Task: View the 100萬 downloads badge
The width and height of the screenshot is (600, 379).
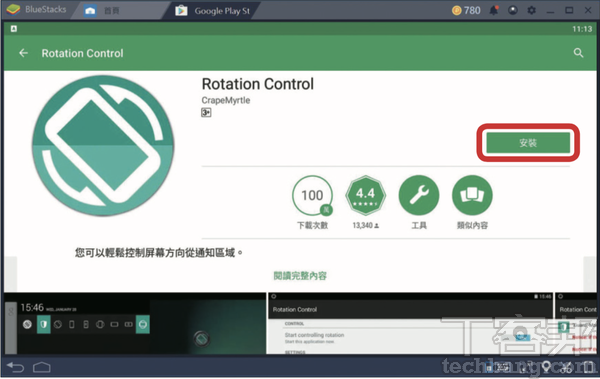Action: 312,196
